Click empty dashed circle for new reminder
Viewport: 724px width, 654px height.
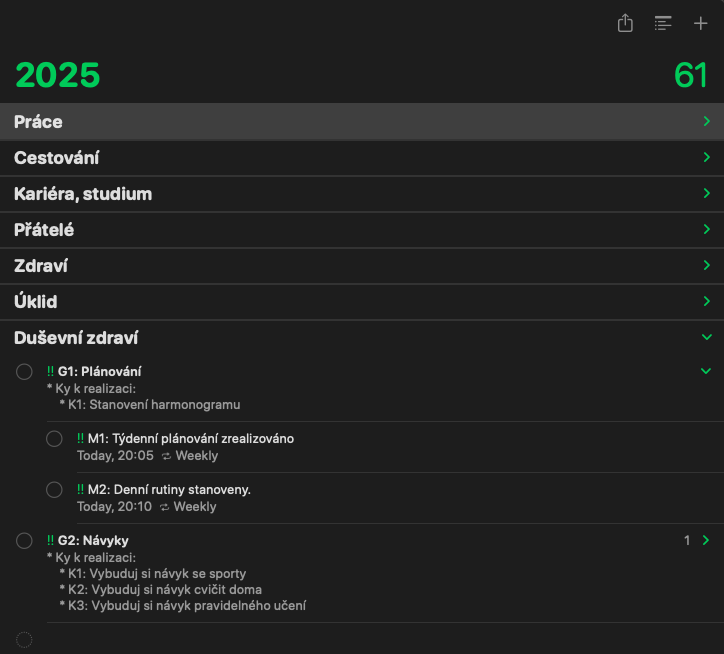(x=25, y=640)
